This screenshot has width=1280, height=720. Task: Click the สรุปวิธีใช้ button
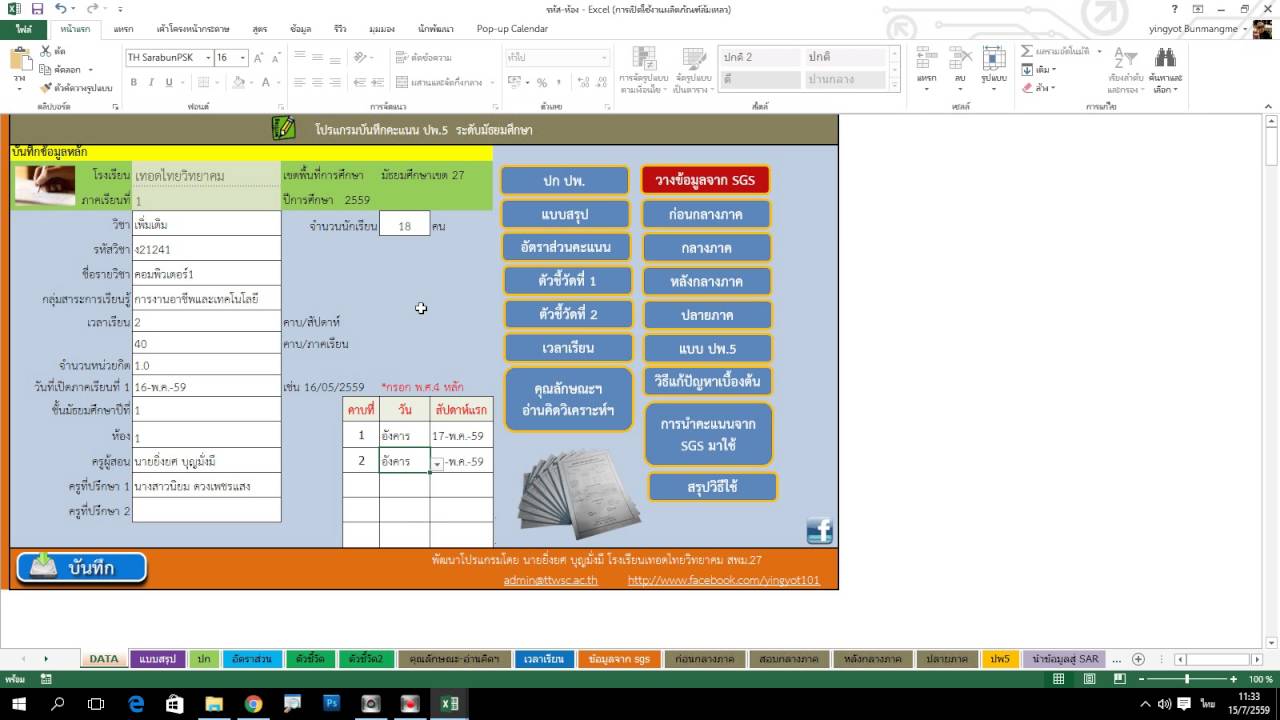tap(712, 487)
